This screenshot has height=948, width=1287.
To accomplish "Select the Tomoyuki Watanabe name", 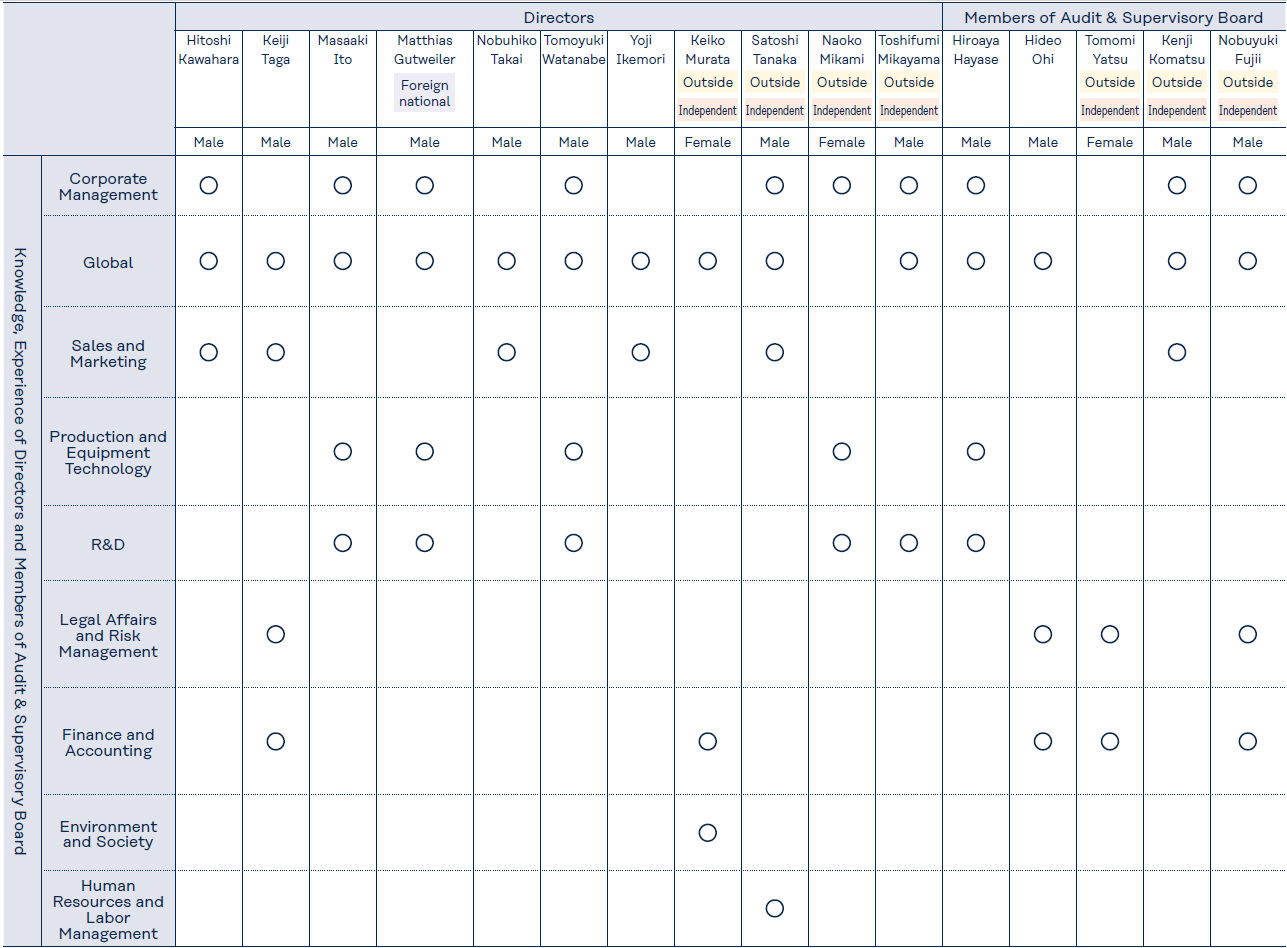I will click(x=574, y=50).
